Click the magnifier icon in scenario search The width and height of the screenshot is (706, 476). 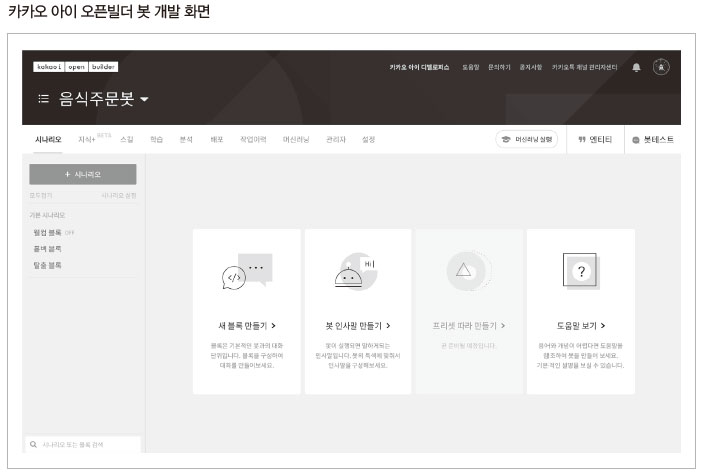(x=33, y=444)
